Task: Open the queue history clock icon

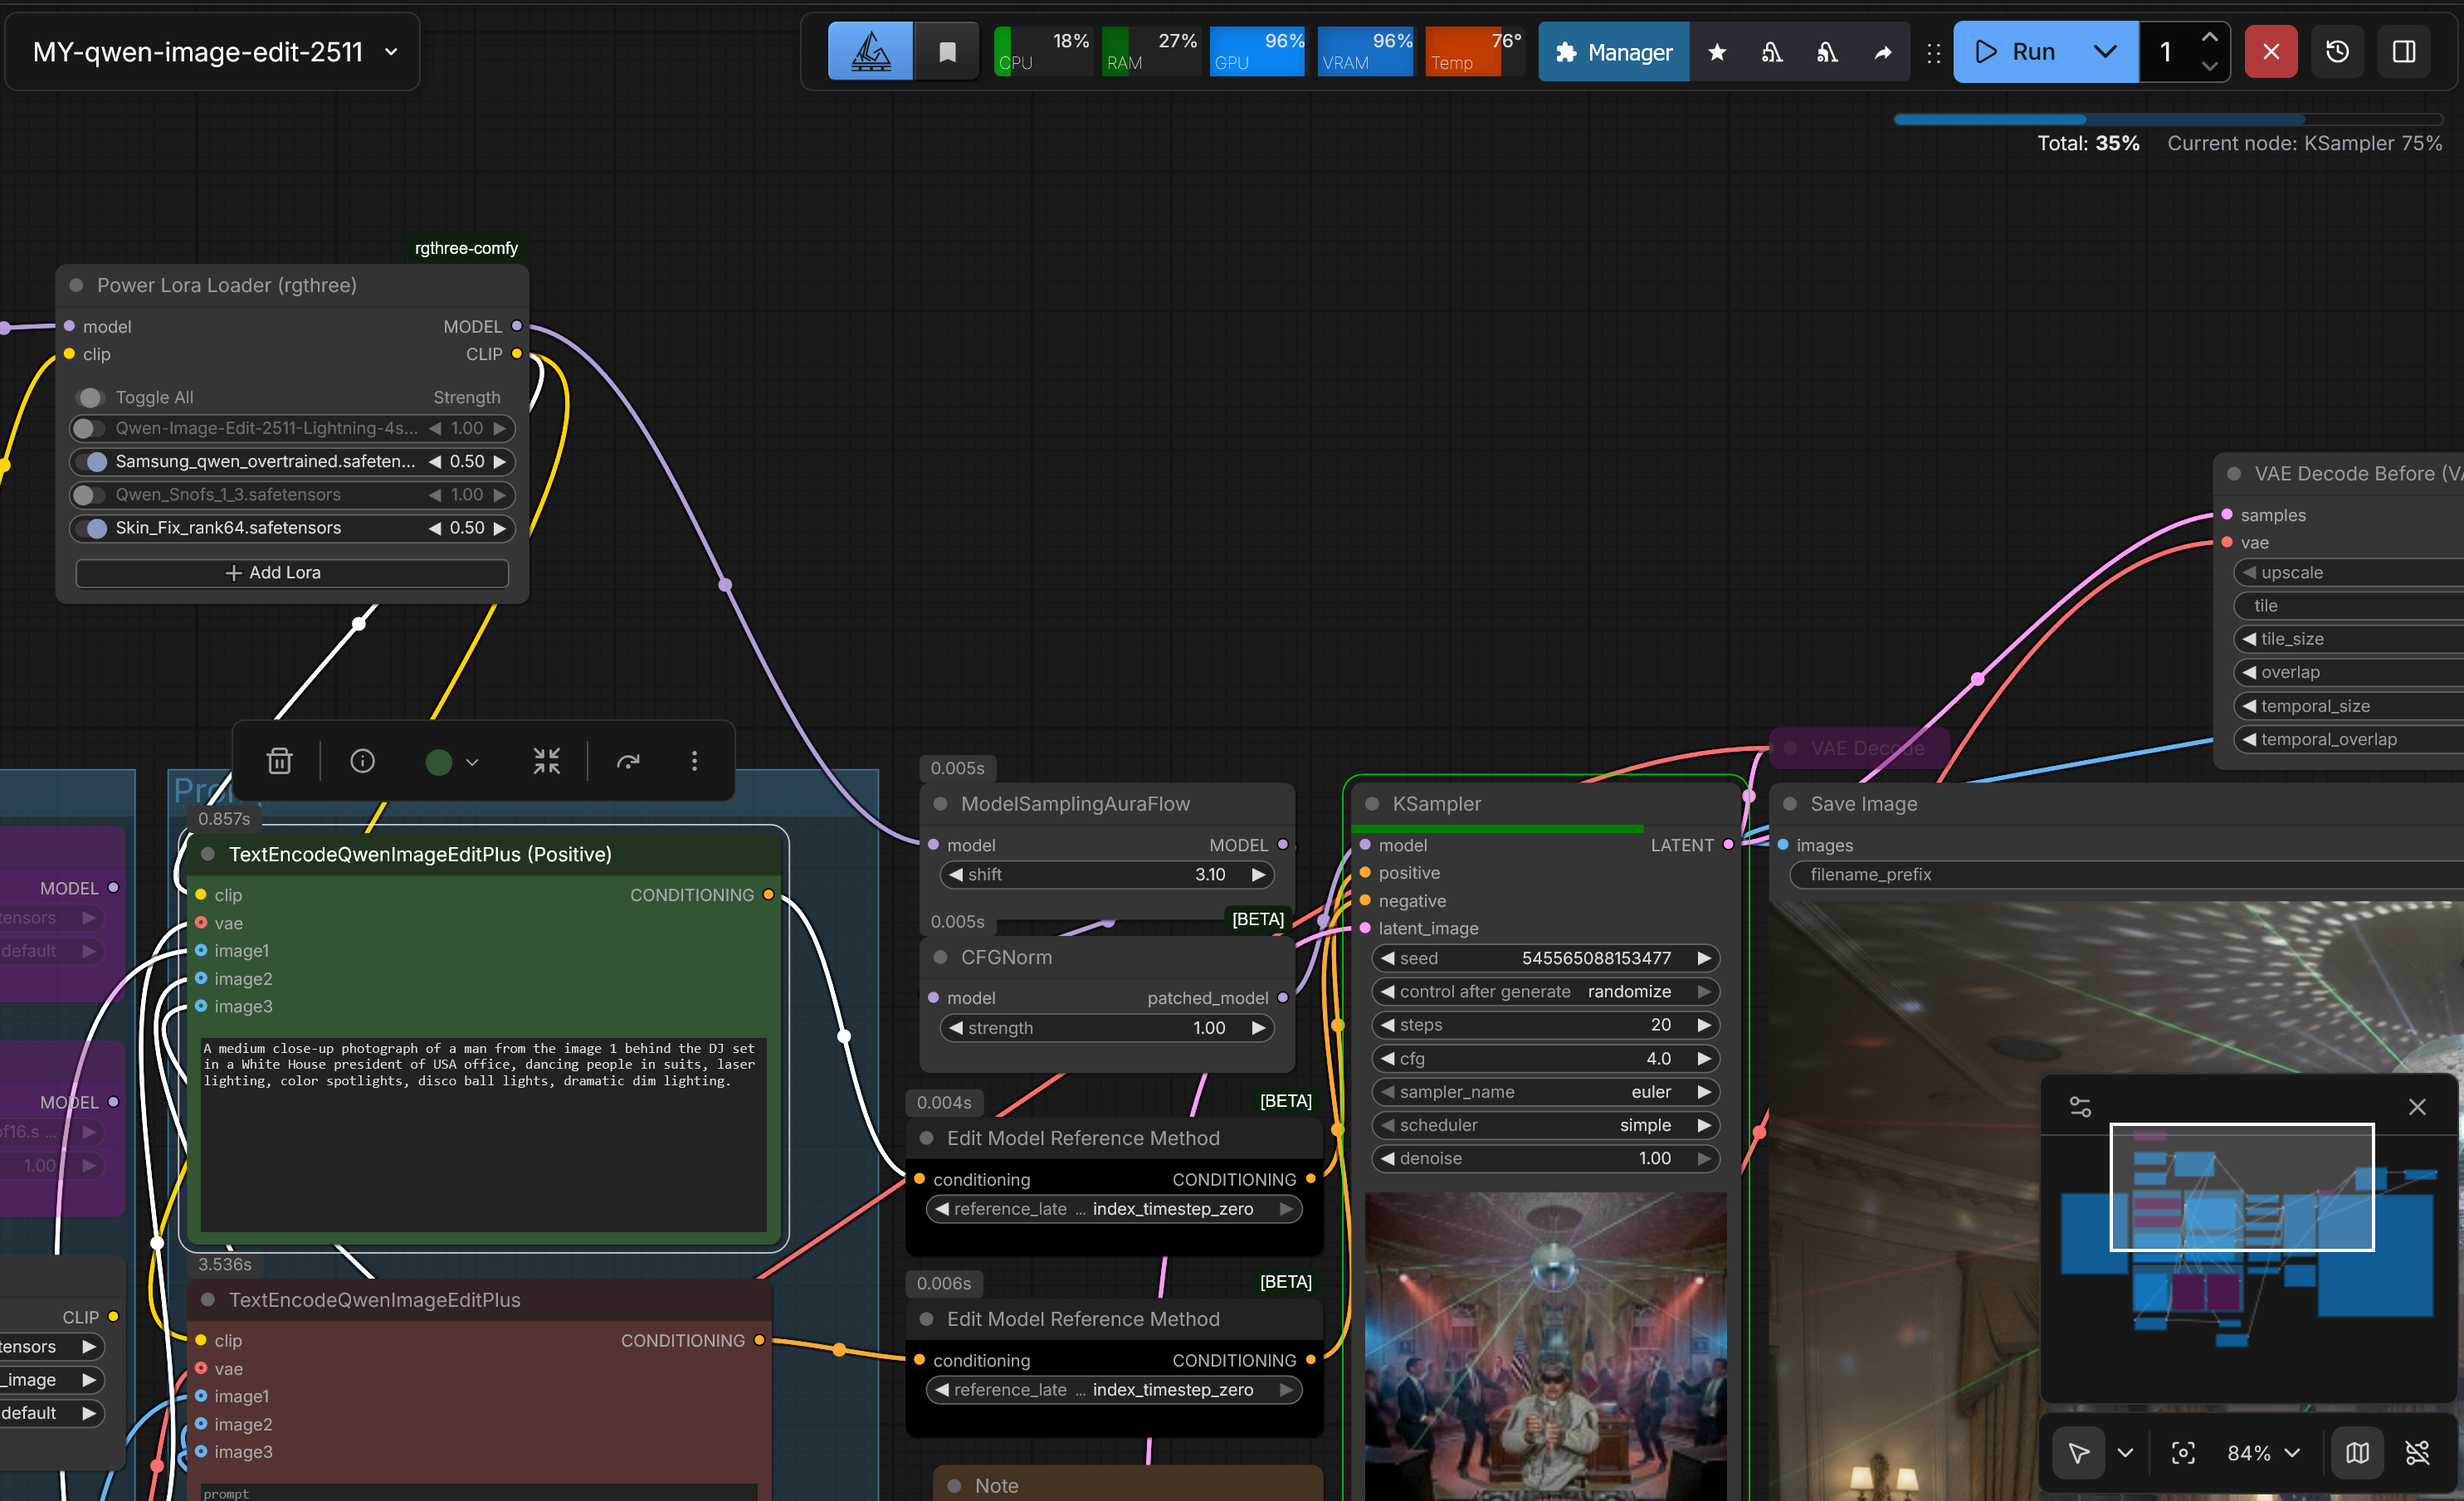Action: click(2337, 51)
